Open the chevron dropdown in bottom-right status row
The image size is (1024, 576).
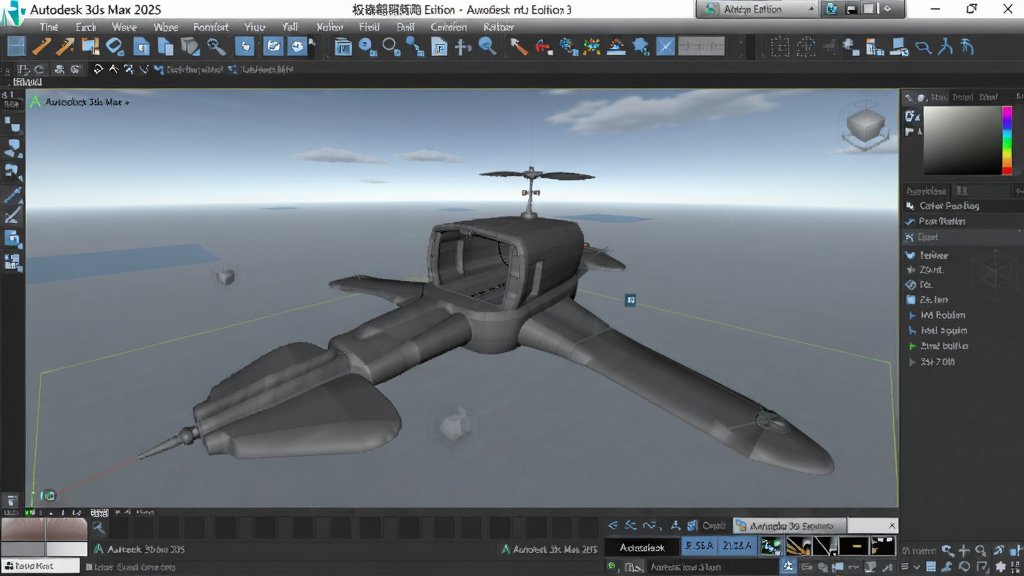pos(917,567)
